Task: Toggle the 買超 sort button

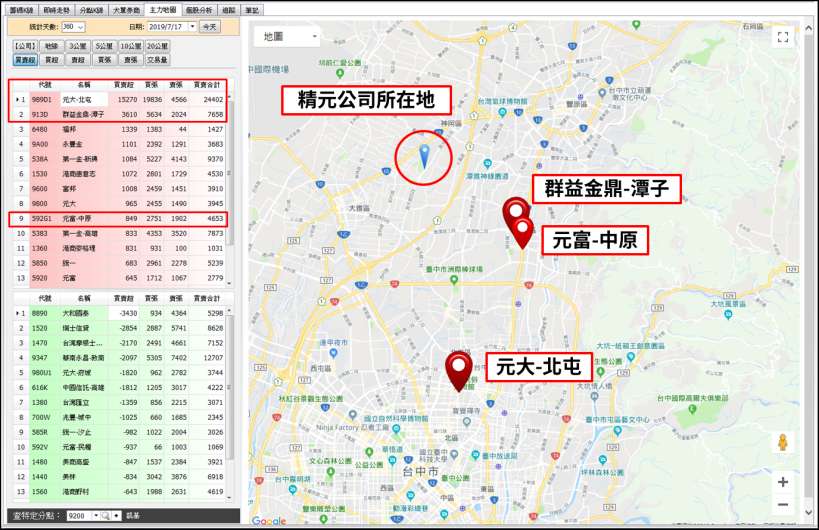Action: coord(52,60)
